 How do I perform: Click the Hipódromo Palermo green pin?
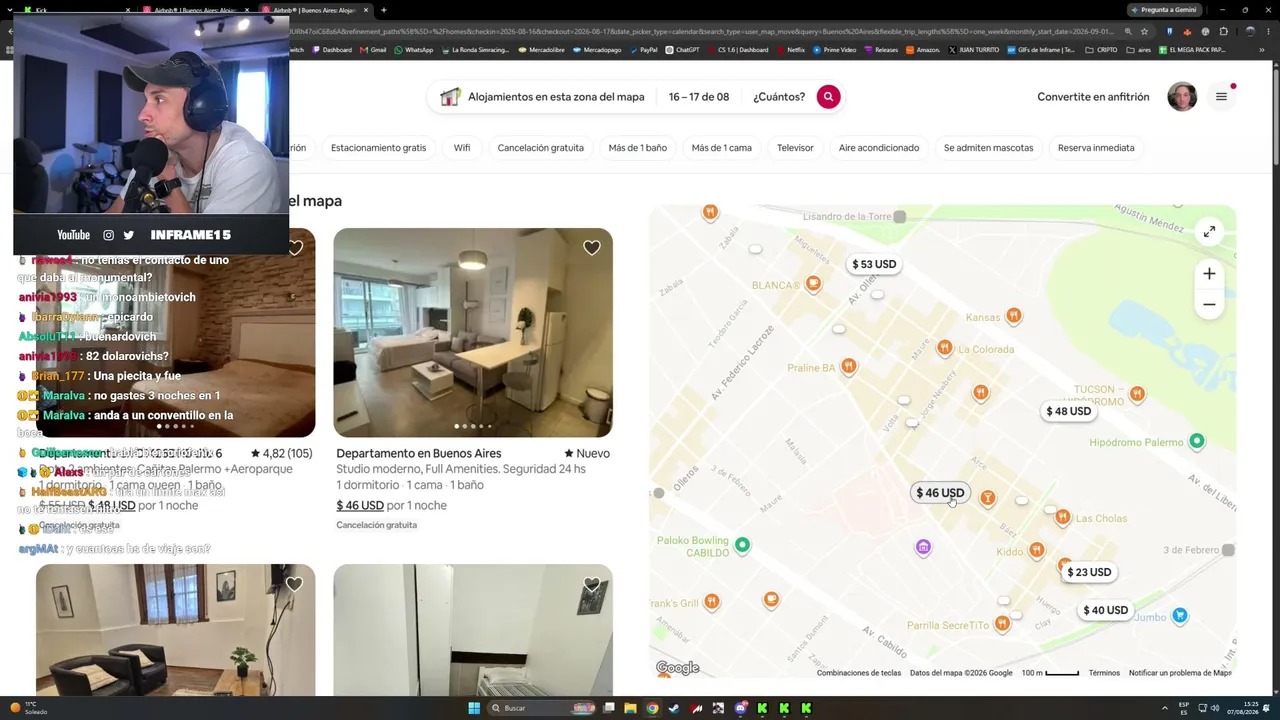tap(1197, 441)
